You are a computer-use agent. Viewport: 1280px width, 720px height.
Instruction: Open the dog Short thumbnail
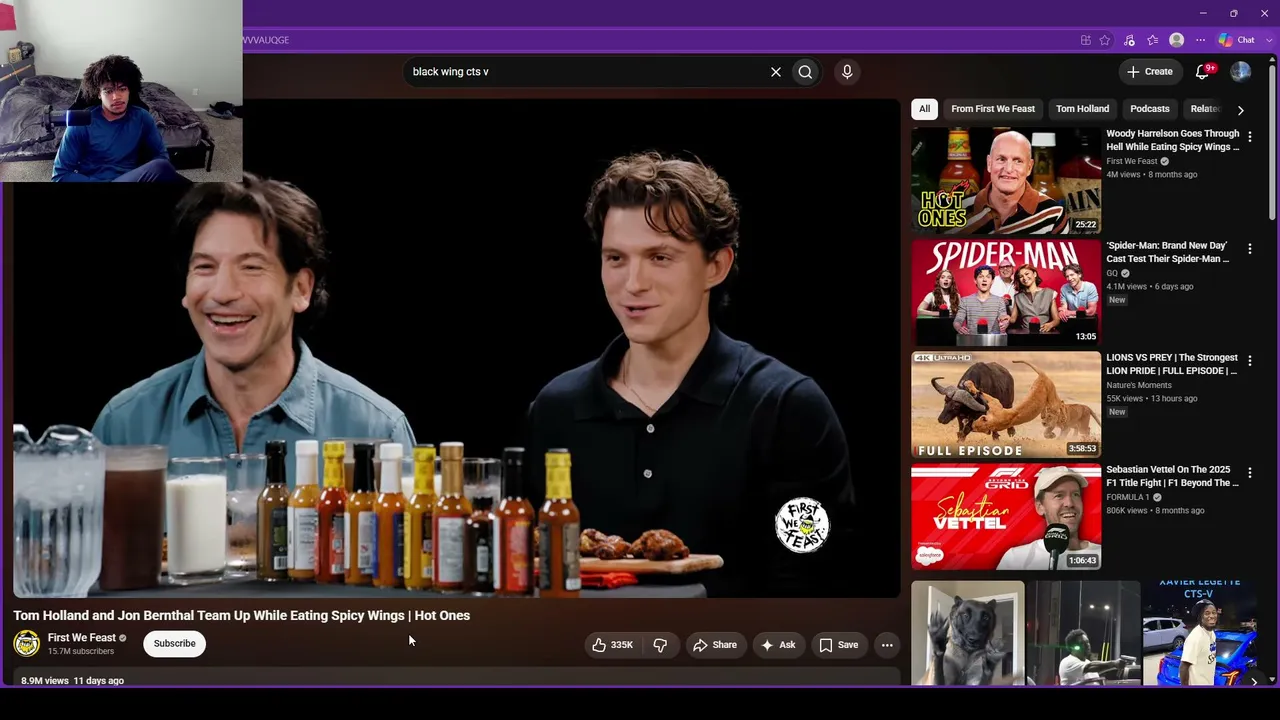pyautogui.click(x=968, y=633)
